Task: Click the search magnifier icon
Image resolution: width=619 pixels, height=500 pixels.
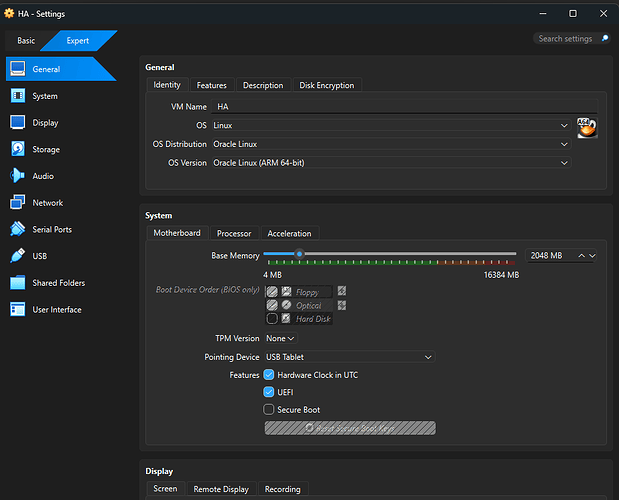Action: coord(604,38)
